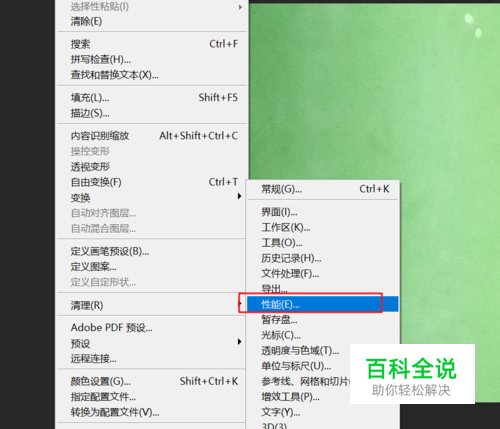Screen dimensions: 500x429
Task: Select 定义画笔预设(B)... entry
Action: [x=152, y=251]
